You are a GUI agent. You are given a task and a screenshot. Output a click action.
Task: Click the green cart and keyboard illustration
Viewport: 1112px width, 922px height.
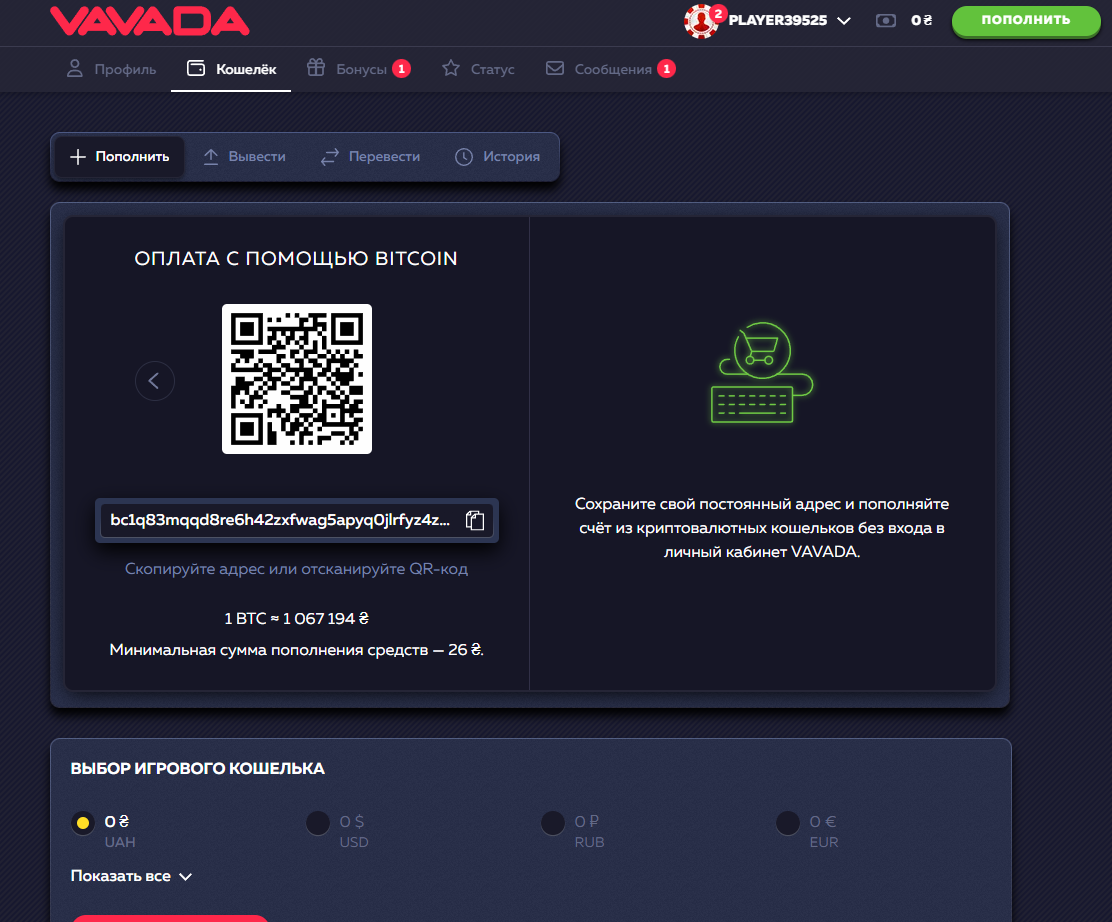click(x=762, y=372)
